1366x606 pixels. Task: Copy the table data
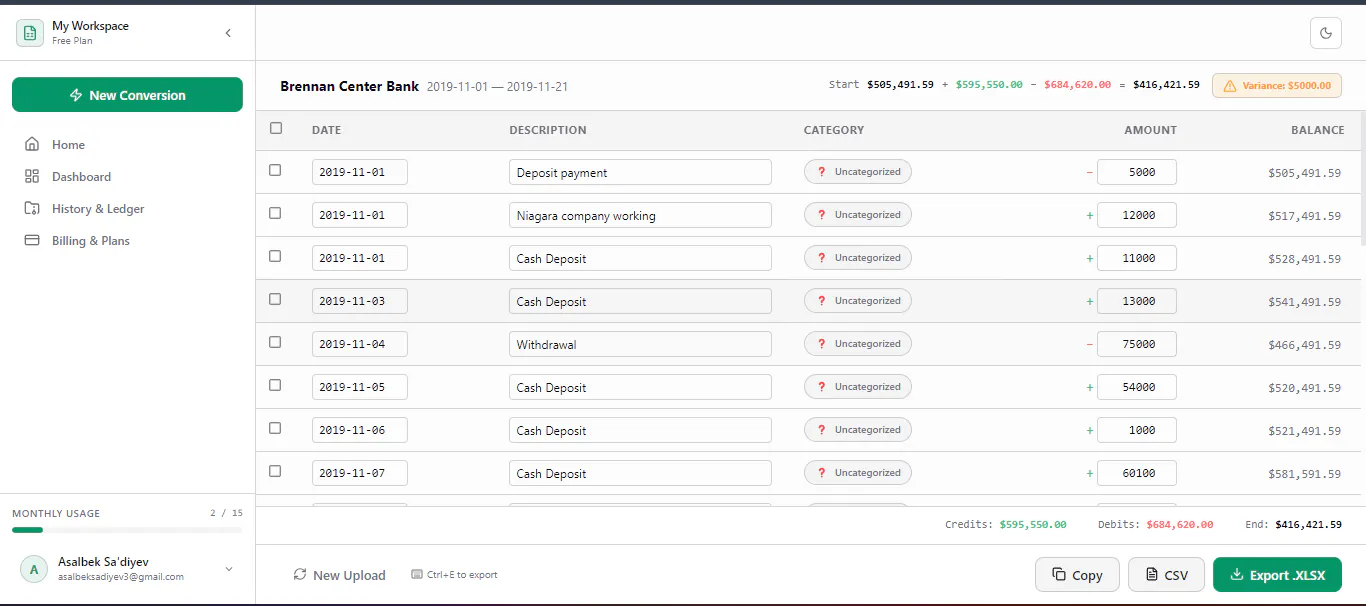[1077, 575]
